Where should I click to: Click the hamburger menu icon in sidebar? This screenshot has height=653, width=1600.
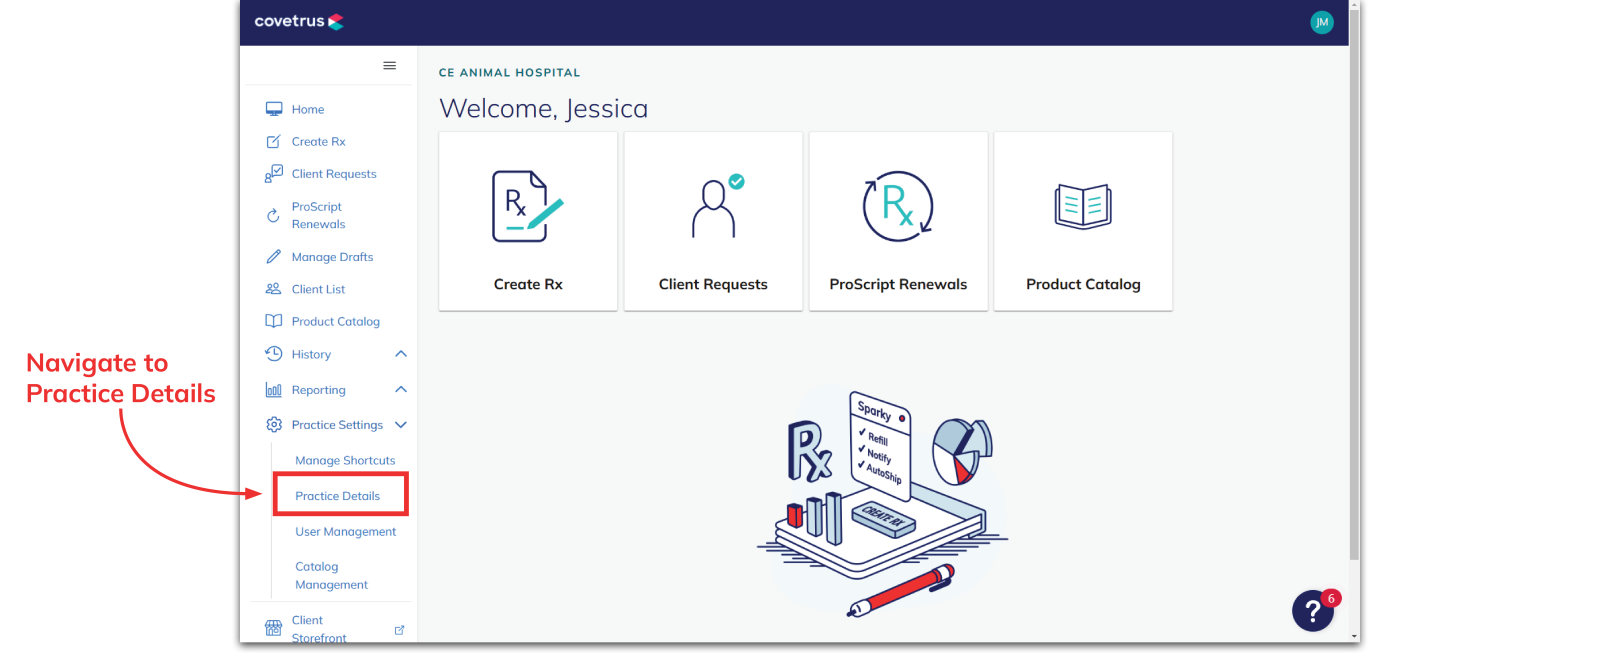[x=389, y=66]
